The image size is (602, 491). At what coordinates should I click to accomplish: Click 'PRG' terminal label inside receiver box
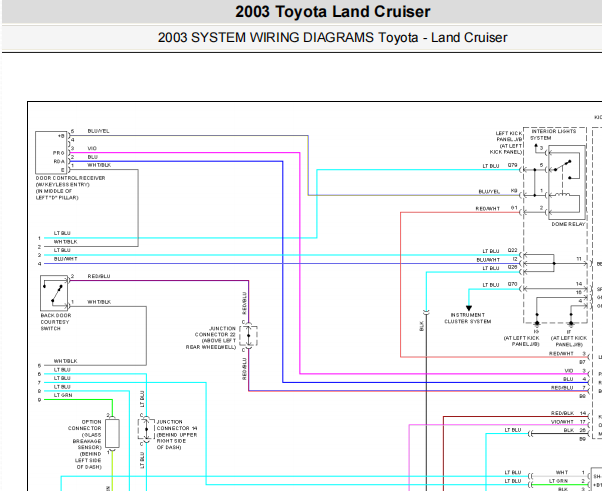(59, 153)
